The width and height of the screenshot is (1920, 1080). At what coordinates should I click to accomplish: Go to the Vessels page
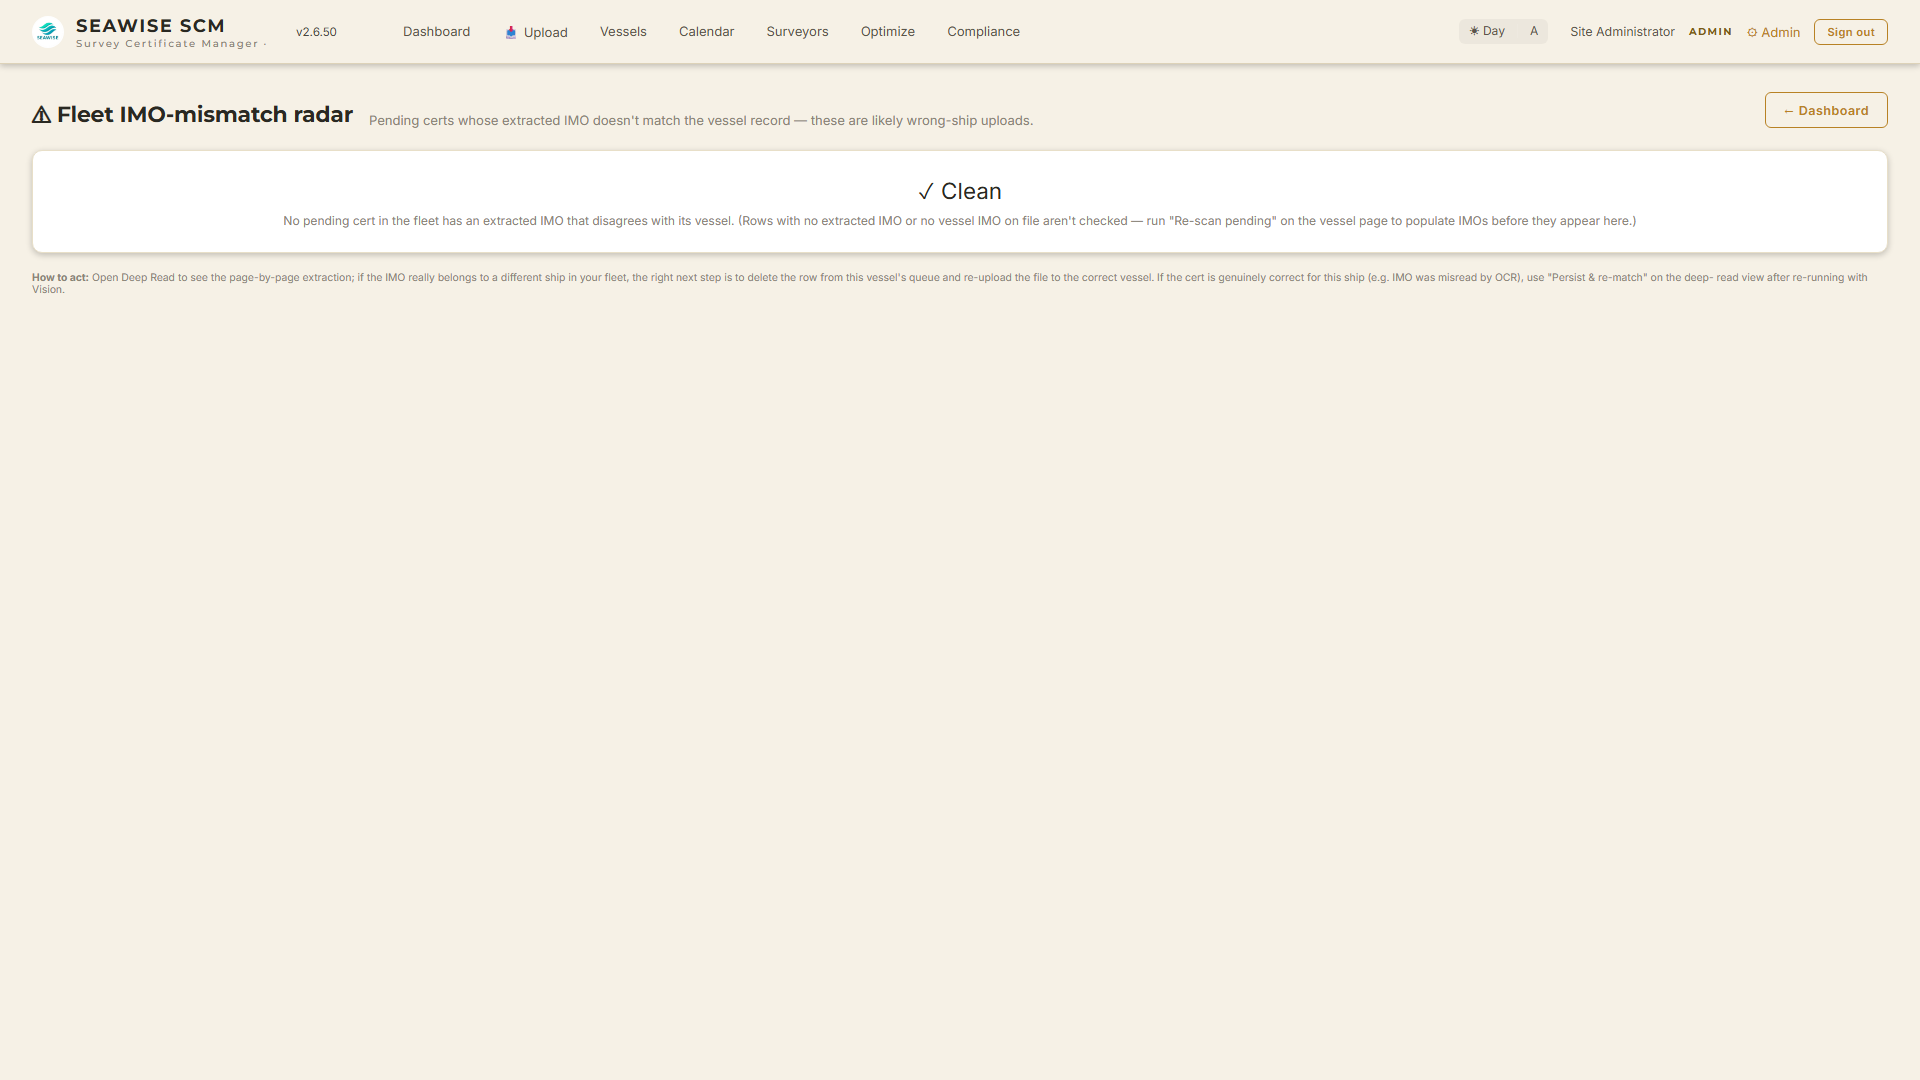pyautogui.click(x=623, y=32)
